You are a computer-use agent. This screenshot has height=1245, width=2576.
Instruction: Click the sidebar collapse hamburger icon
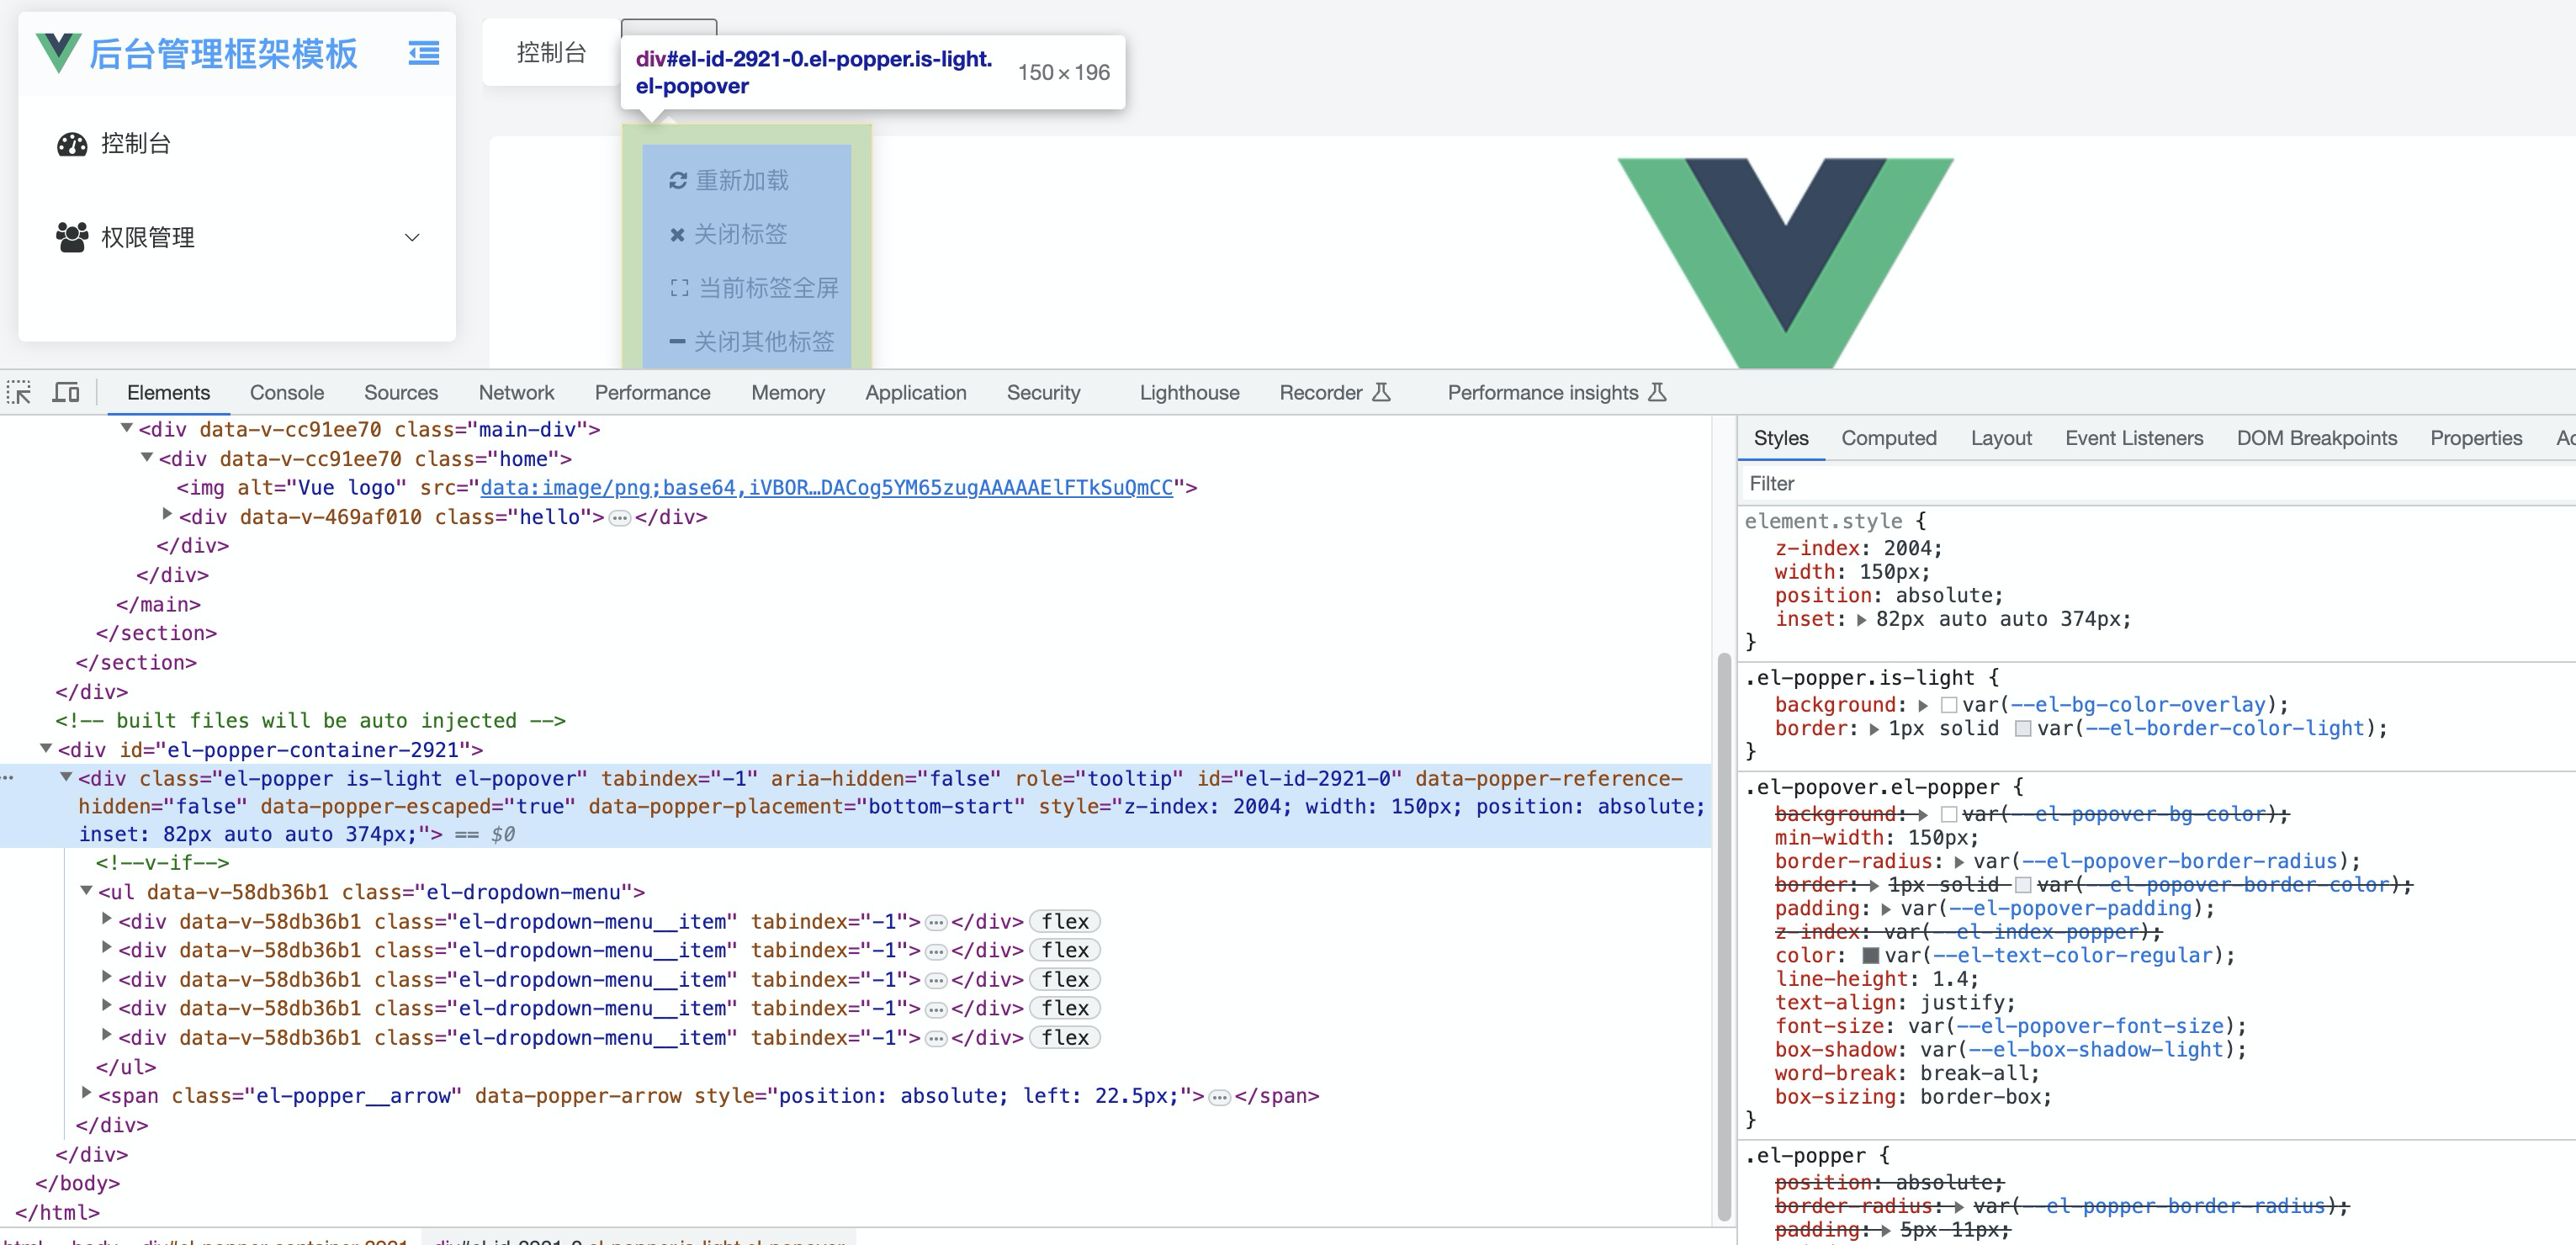click(424, 53)
